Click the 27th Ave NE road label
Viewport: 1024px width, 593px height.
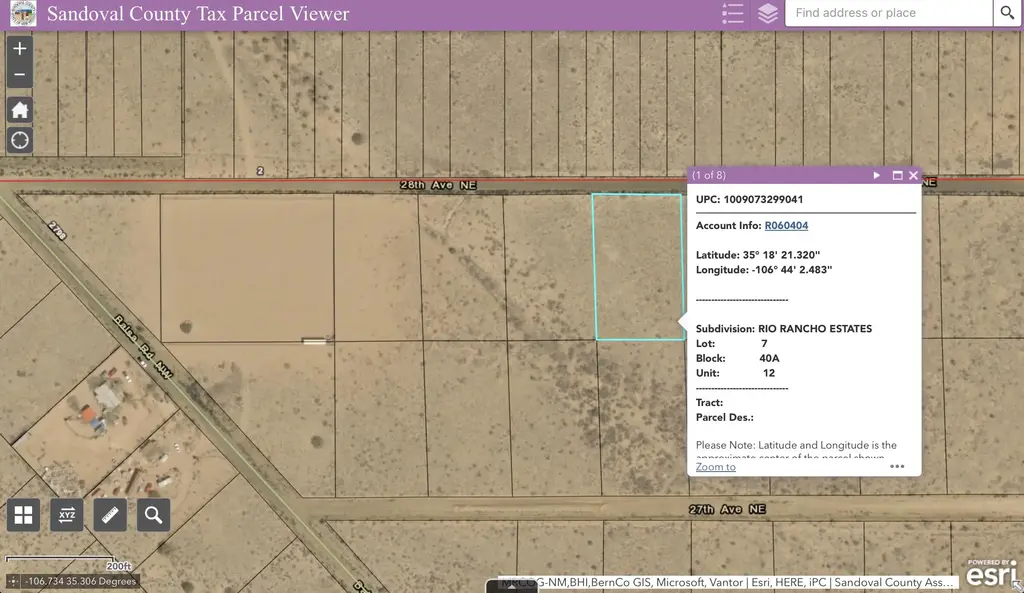(x=727, y=509)
